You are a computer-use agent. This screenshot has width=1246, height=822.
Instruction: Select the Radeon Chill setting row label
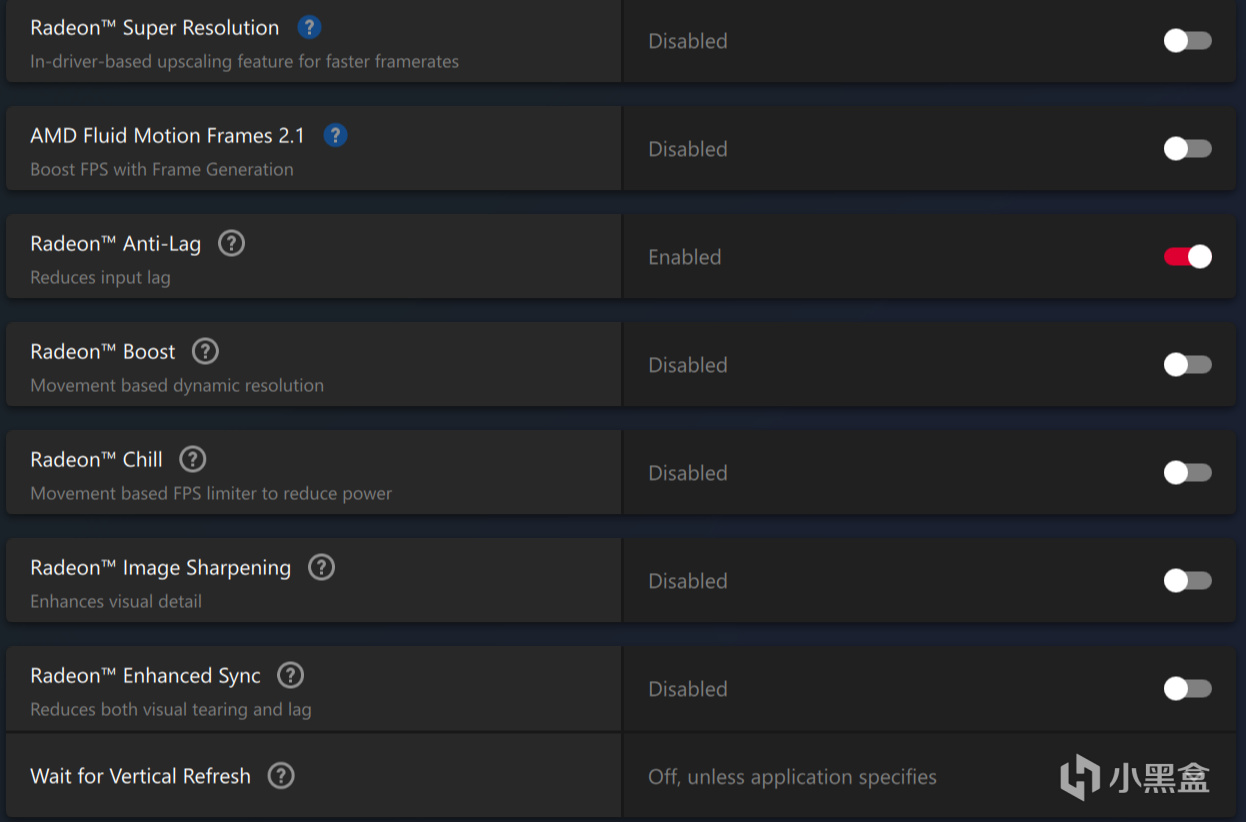click(x=96, y=460)
